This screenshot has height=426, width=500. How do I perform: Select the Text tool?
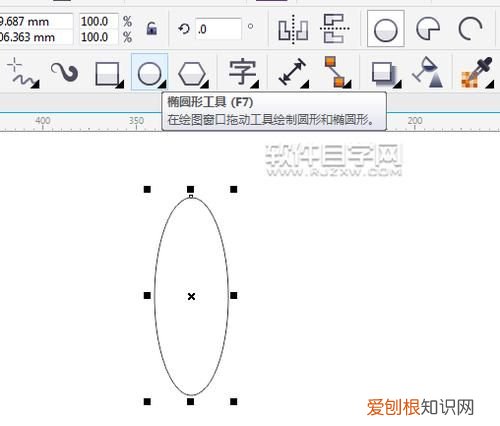[x=243, y=72]
